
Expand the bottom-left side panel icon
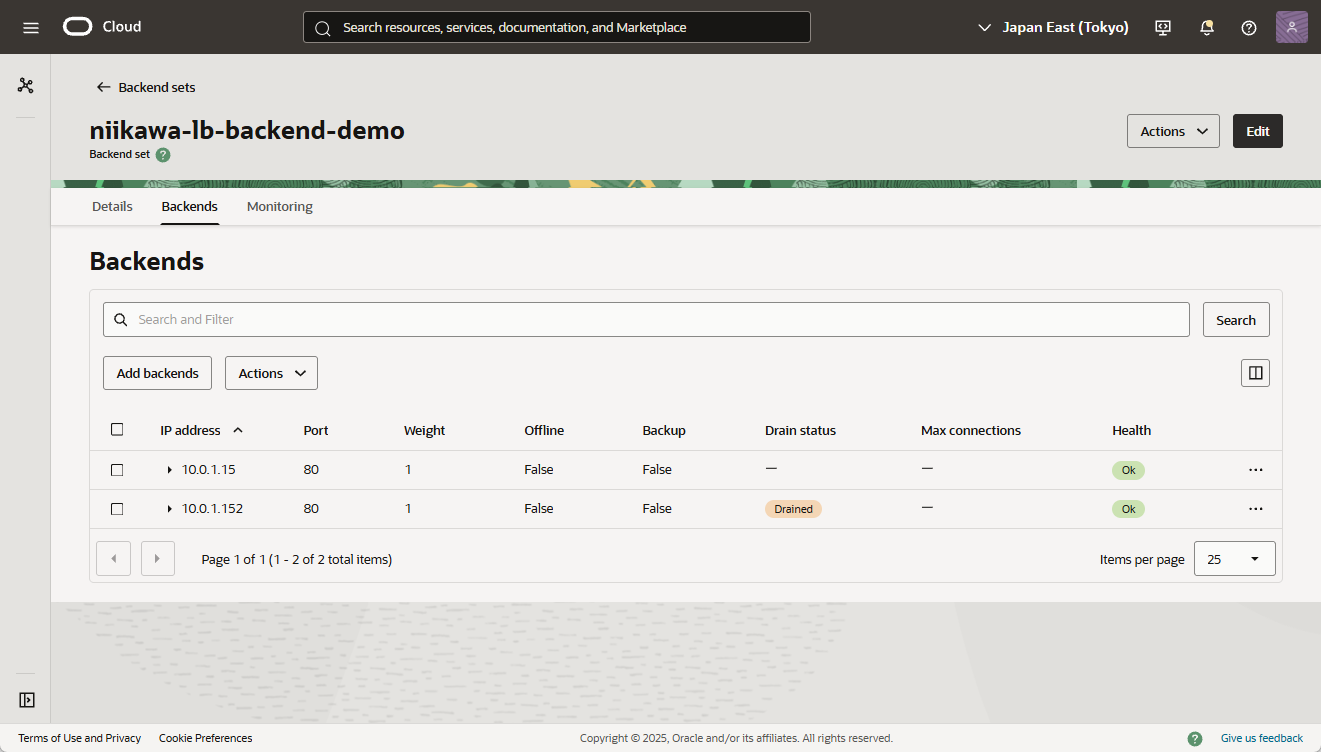click(x=27, y=700)
